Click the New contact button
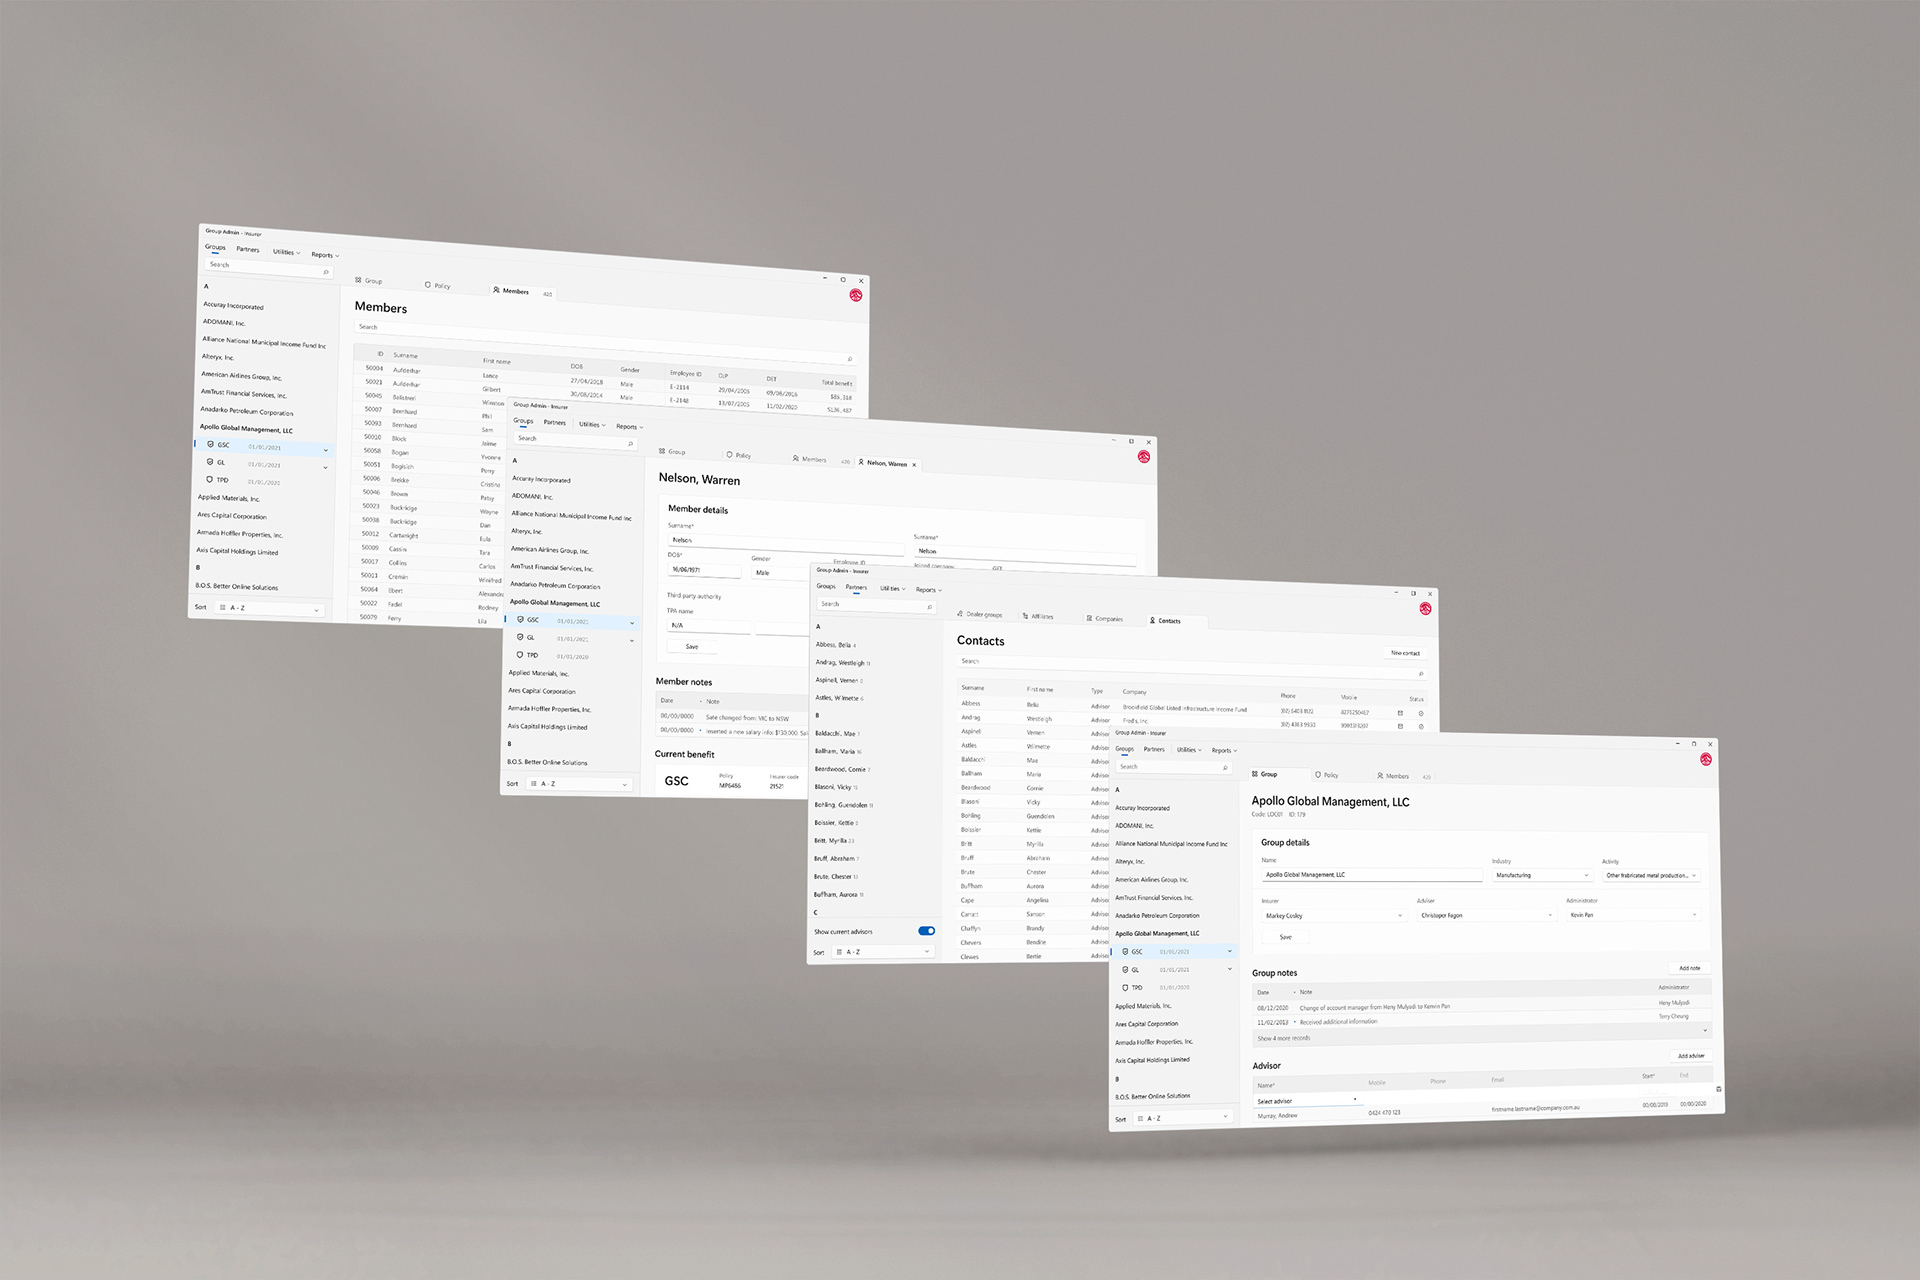Screen dimensions: 1920x1280 click(x=1404, y=653)
